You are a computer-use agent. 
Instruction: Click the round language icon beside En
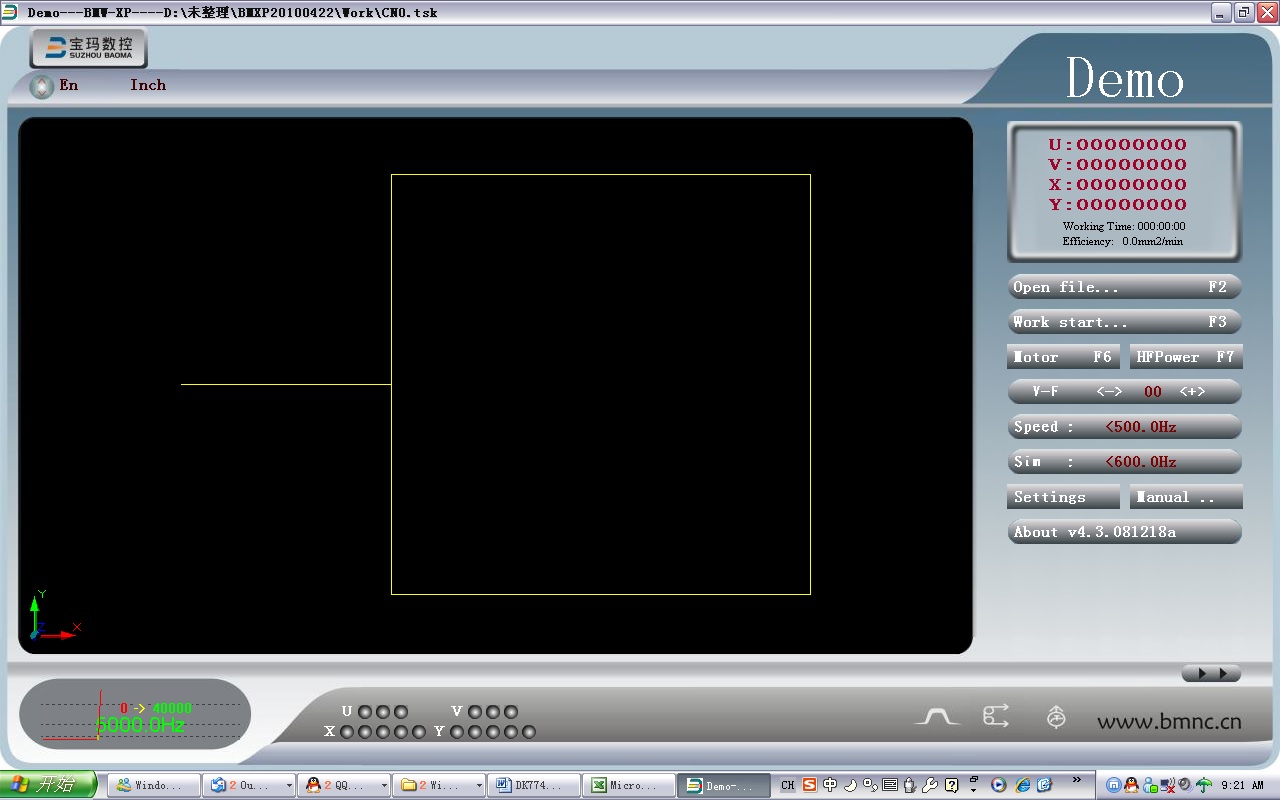click(41, 87)
